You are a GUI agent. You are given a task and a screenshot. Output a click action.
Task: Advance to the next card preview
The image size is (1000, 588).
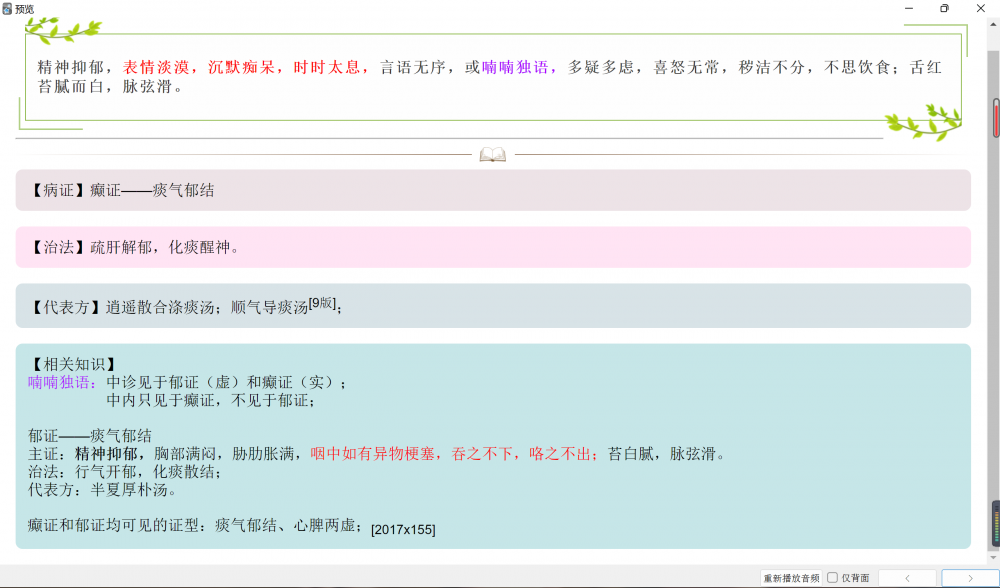970,578
